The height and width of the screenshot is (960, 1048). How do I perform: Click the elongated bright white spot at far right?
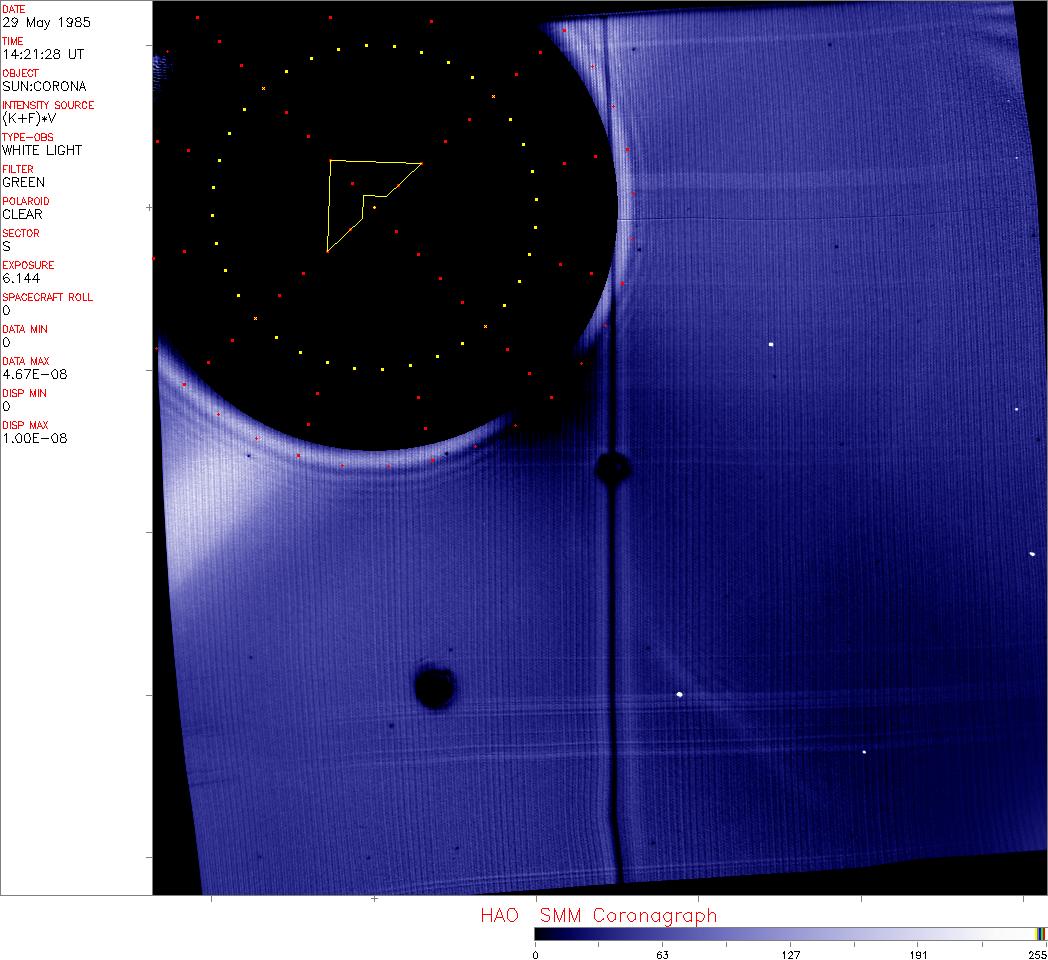tap(1031, 553)
